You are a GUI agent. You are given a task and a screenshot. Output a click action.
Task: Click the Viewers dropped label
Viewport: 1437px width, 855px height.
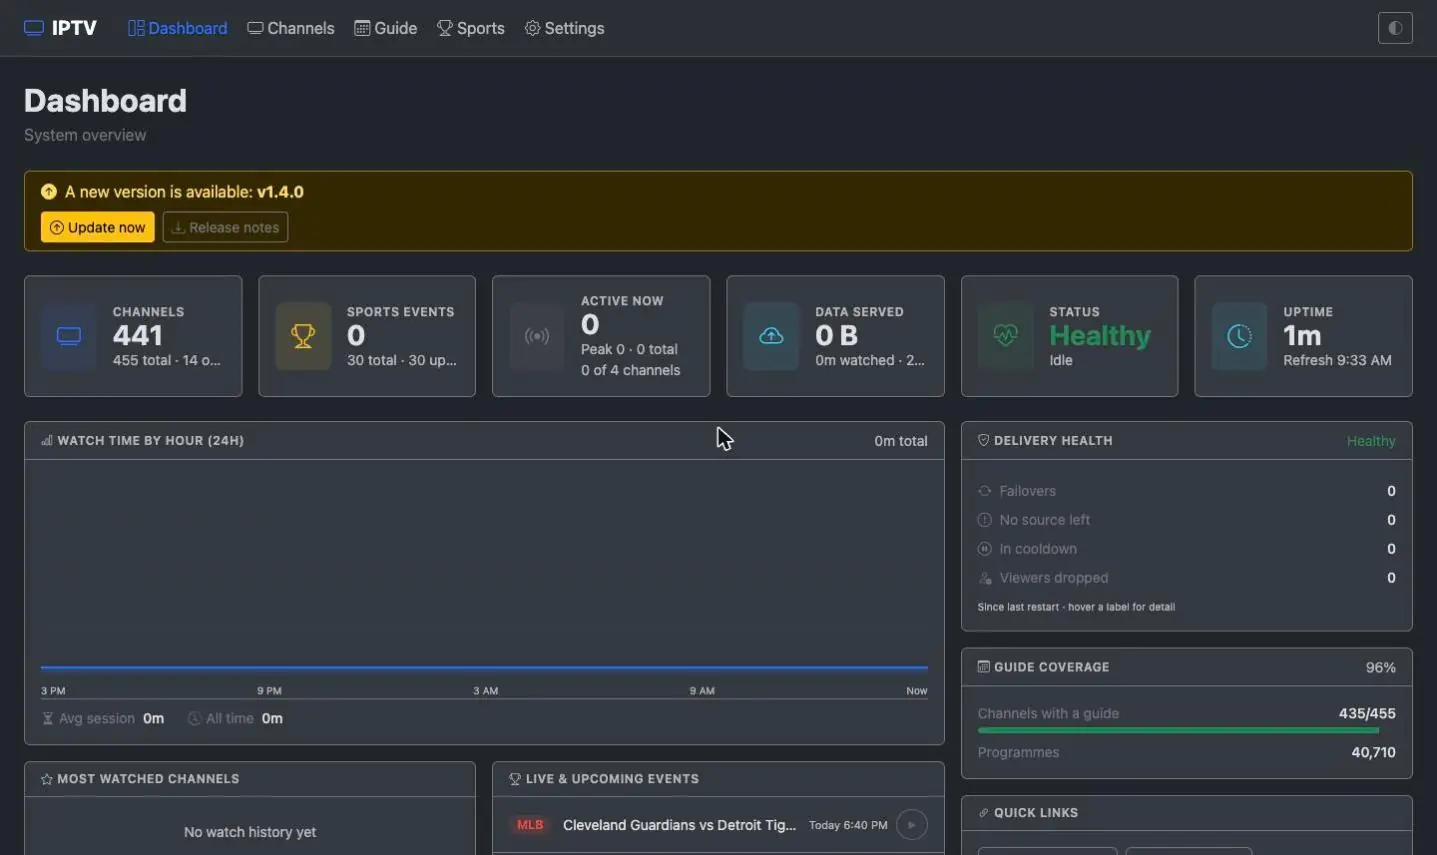click(1054, 578)
